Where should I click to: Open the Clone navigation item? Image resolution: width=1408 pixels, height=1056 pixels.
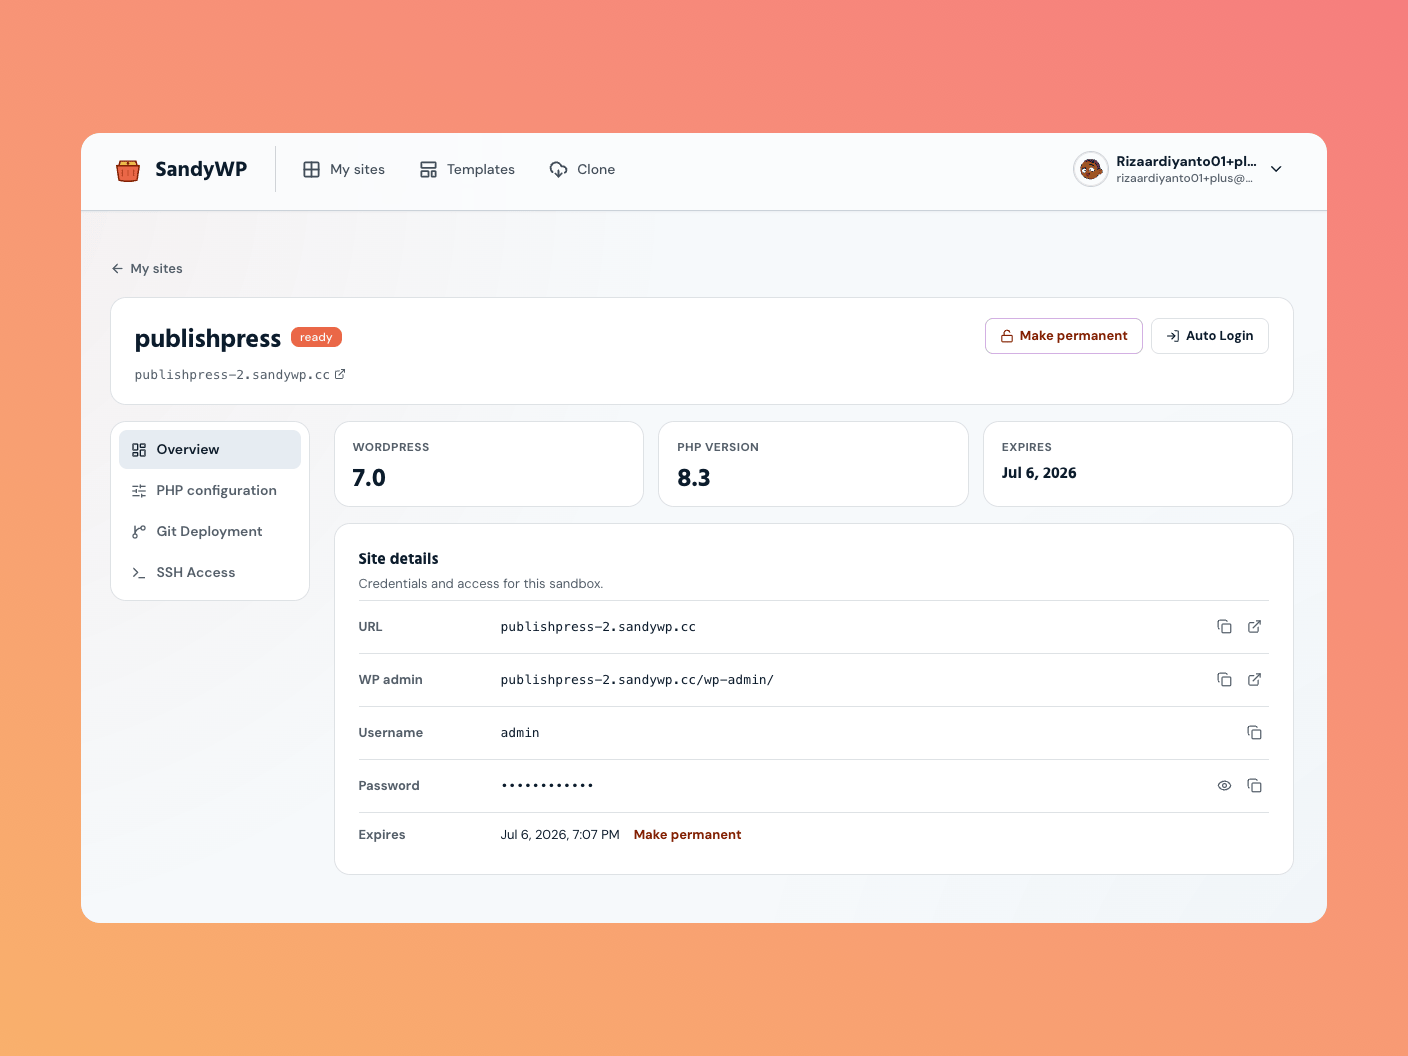pos(582,170)
